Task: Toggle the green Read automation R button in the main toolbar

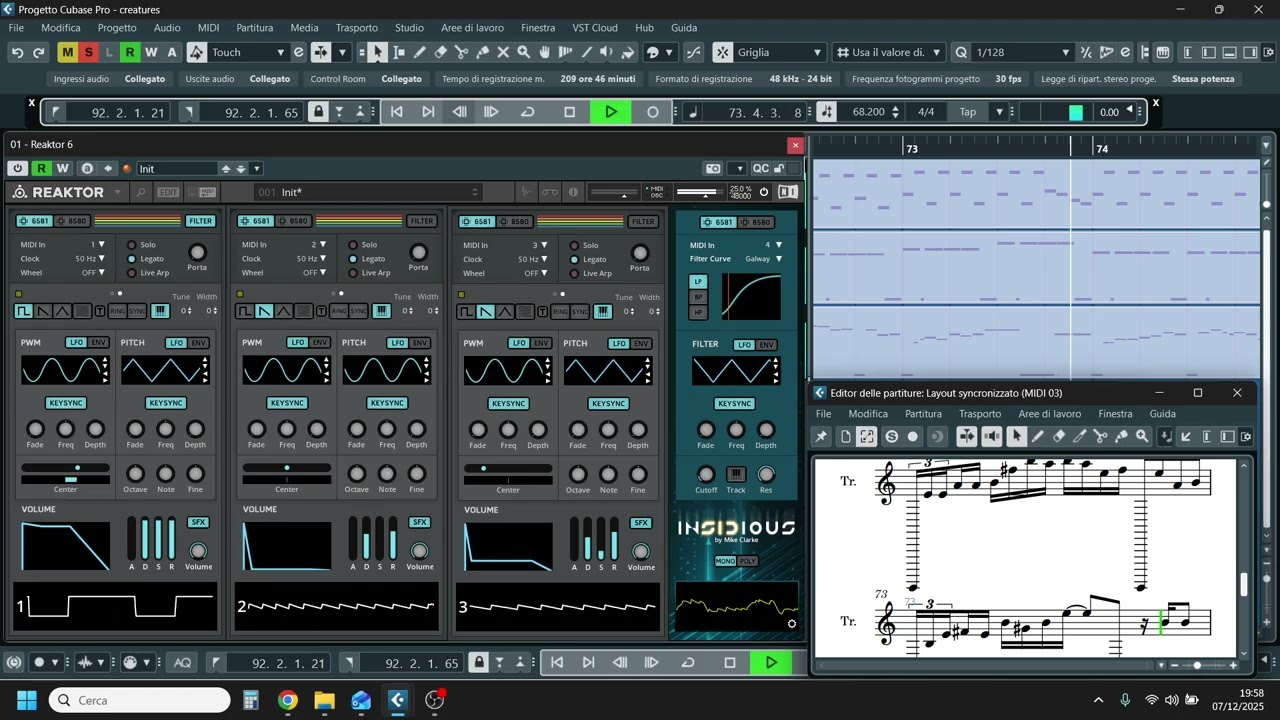Action: click(130, 52)
